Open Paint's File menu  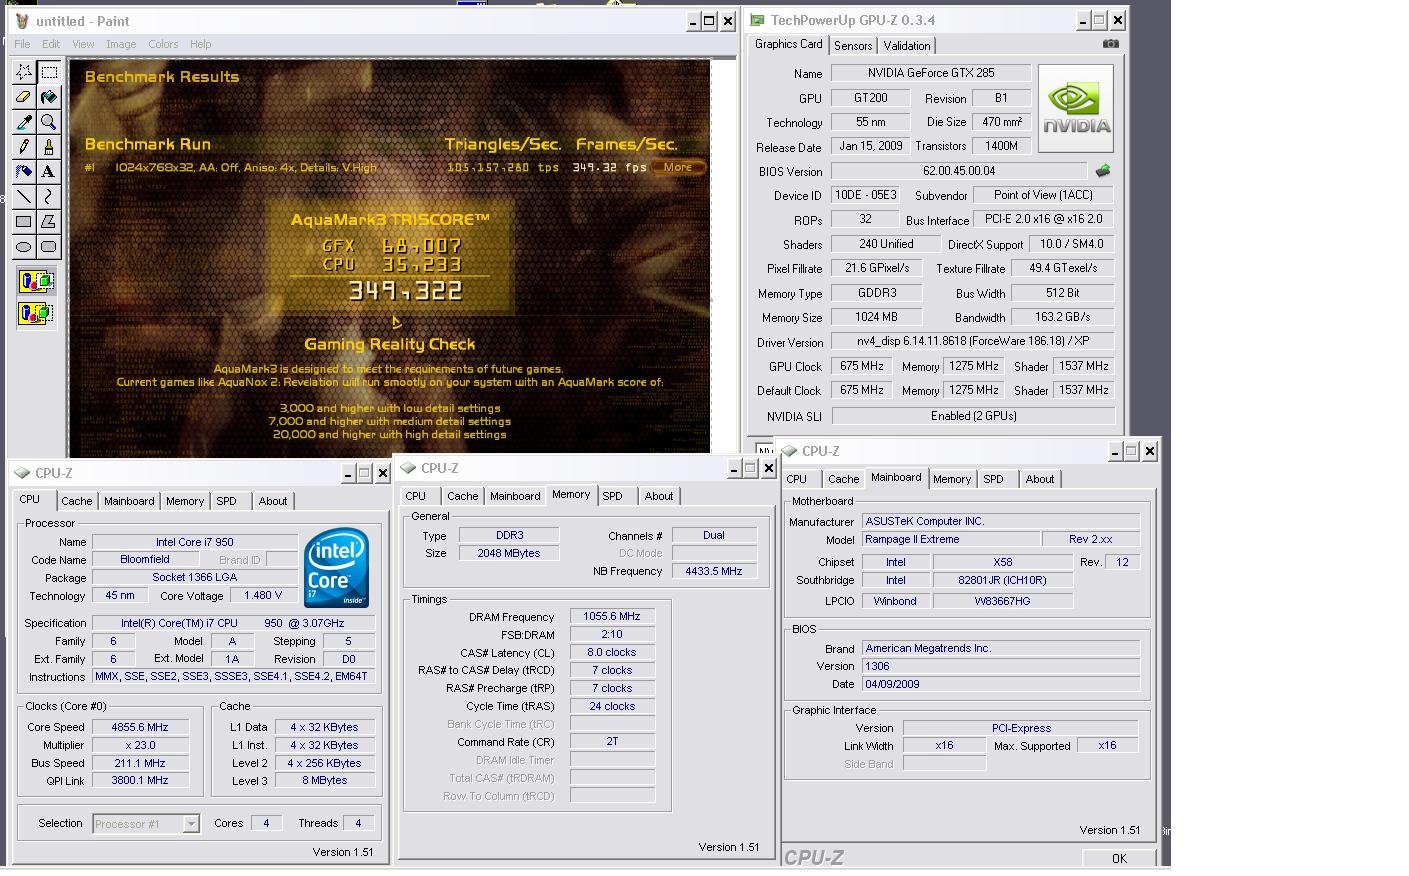click(22, 44)
